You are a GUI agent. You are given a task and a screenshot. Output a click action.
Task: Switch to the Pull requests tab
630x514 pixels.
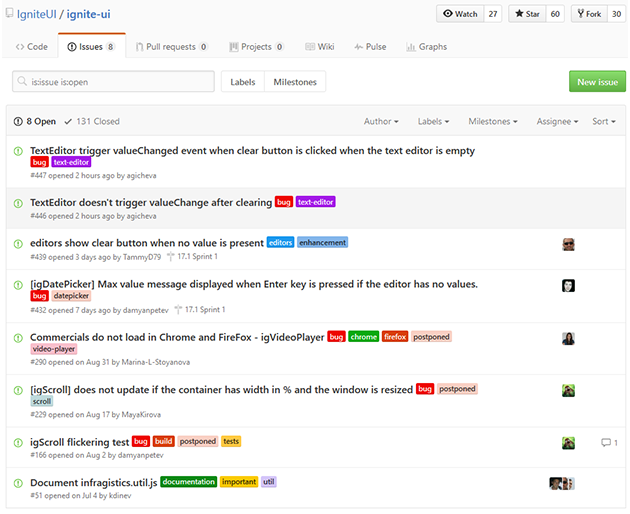170,47
